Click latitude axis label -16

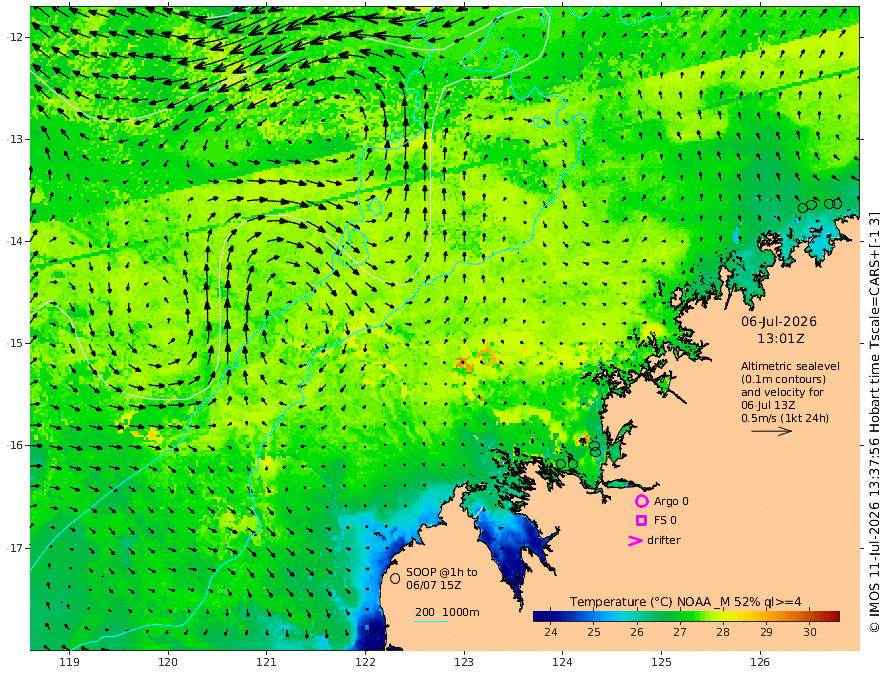15,445
